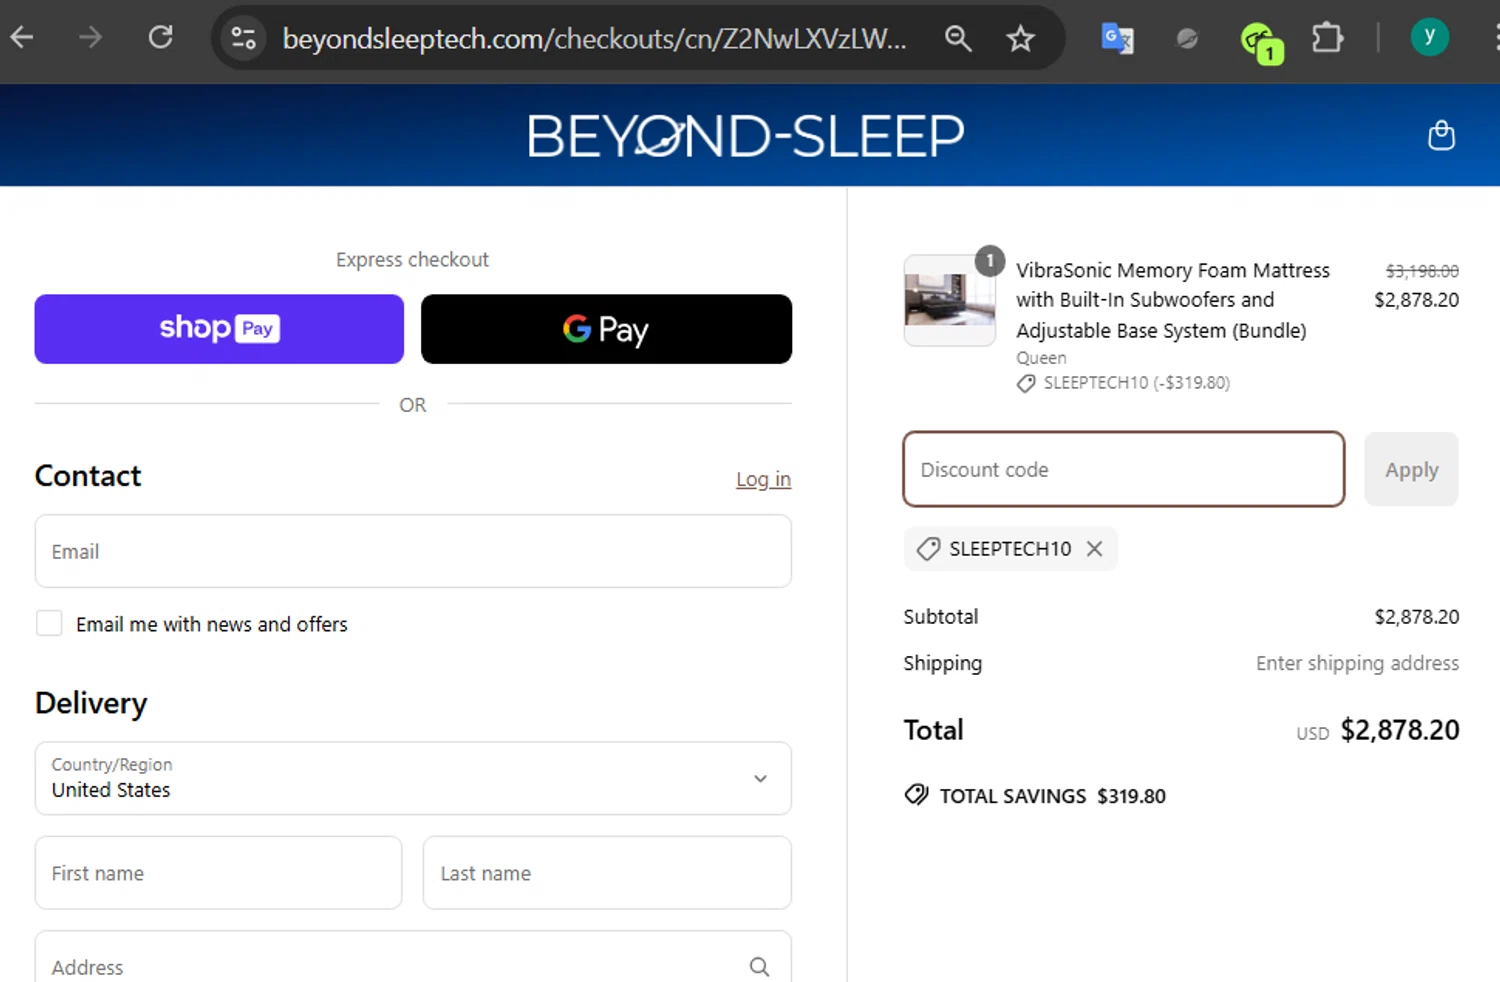Click the browser forward arrow
The width and height of the screenshot is (1500, 982).
point(91,38)
